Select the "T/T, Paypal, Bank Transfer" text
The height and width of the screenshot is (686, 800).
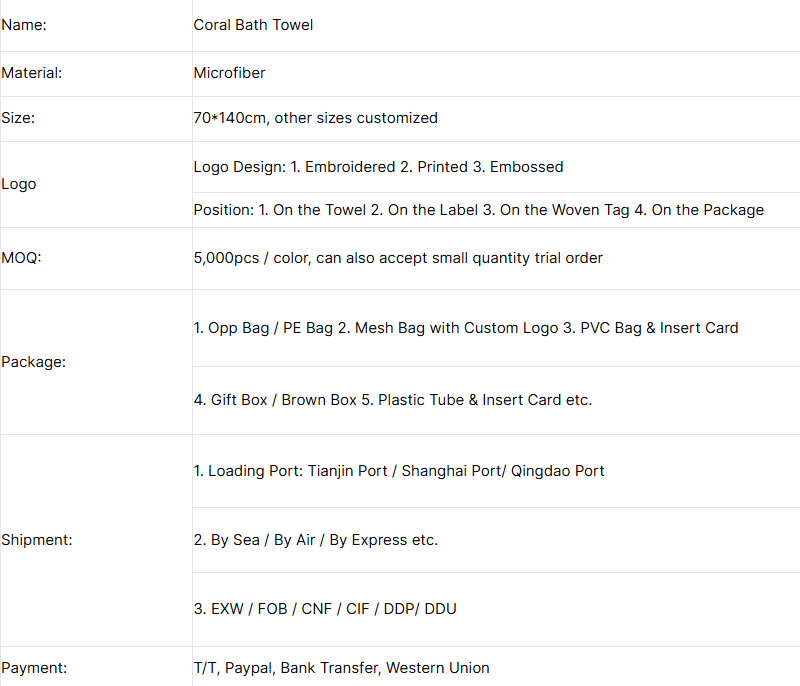[341, 668]
